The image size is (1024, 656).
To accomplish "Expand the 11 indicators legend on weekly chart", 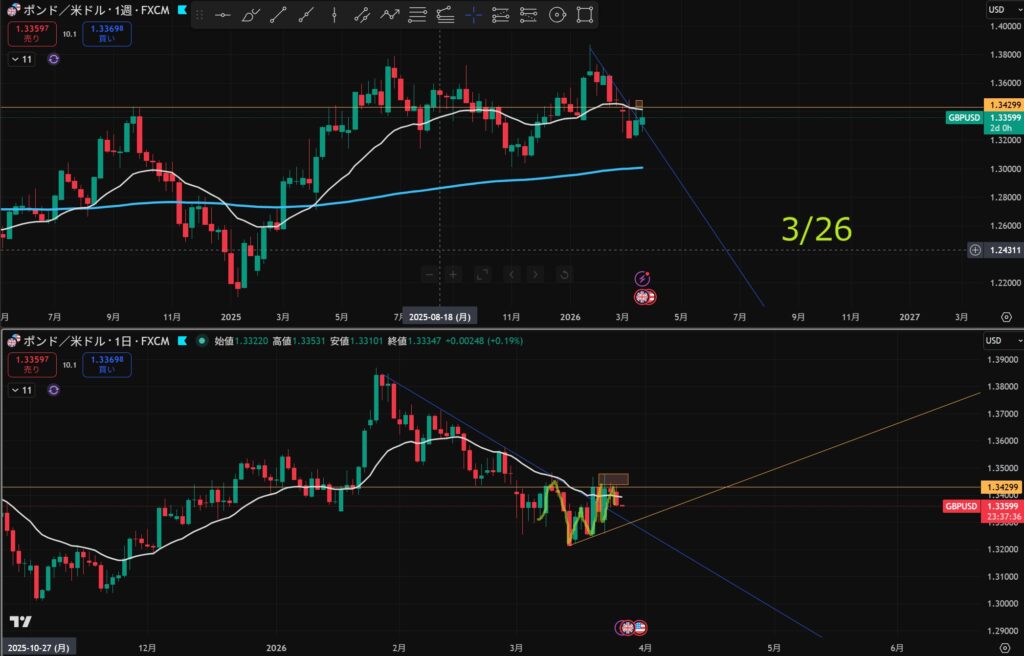I will pos(21,59).
